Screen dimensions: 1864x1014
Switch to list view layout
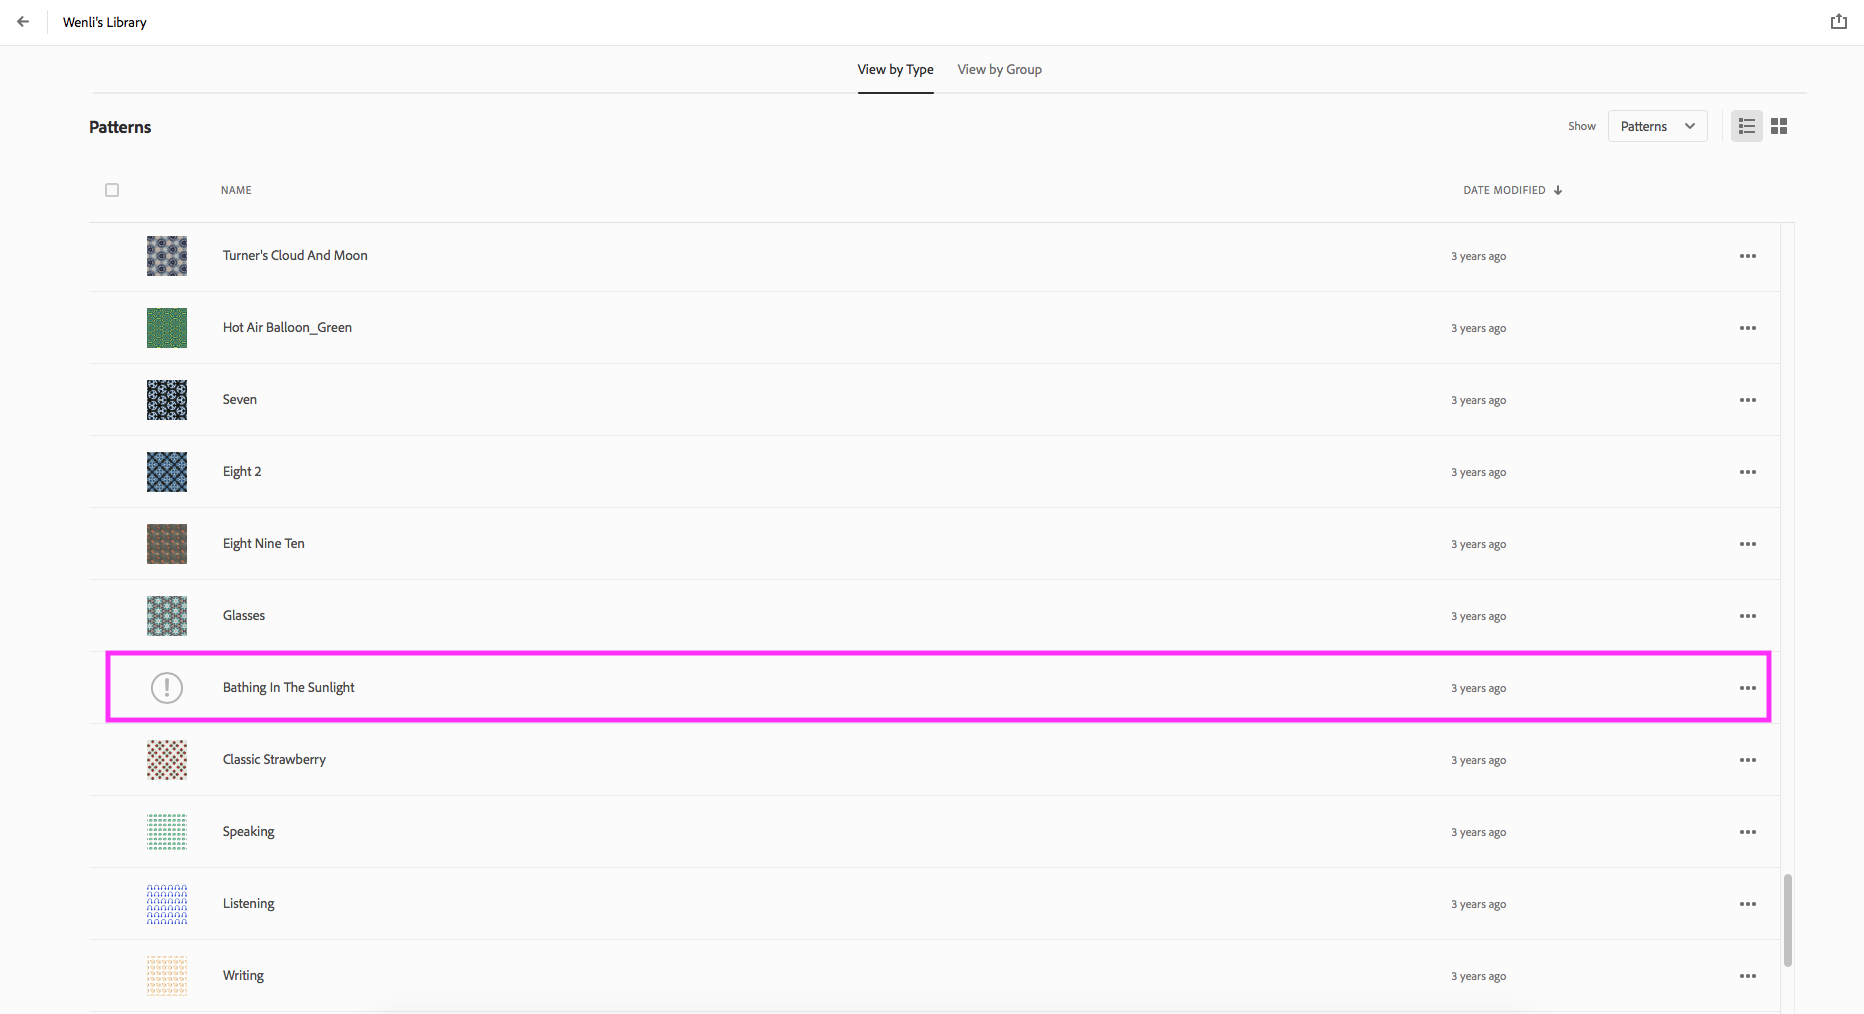pyautogui.click(x=1747, y=126)
